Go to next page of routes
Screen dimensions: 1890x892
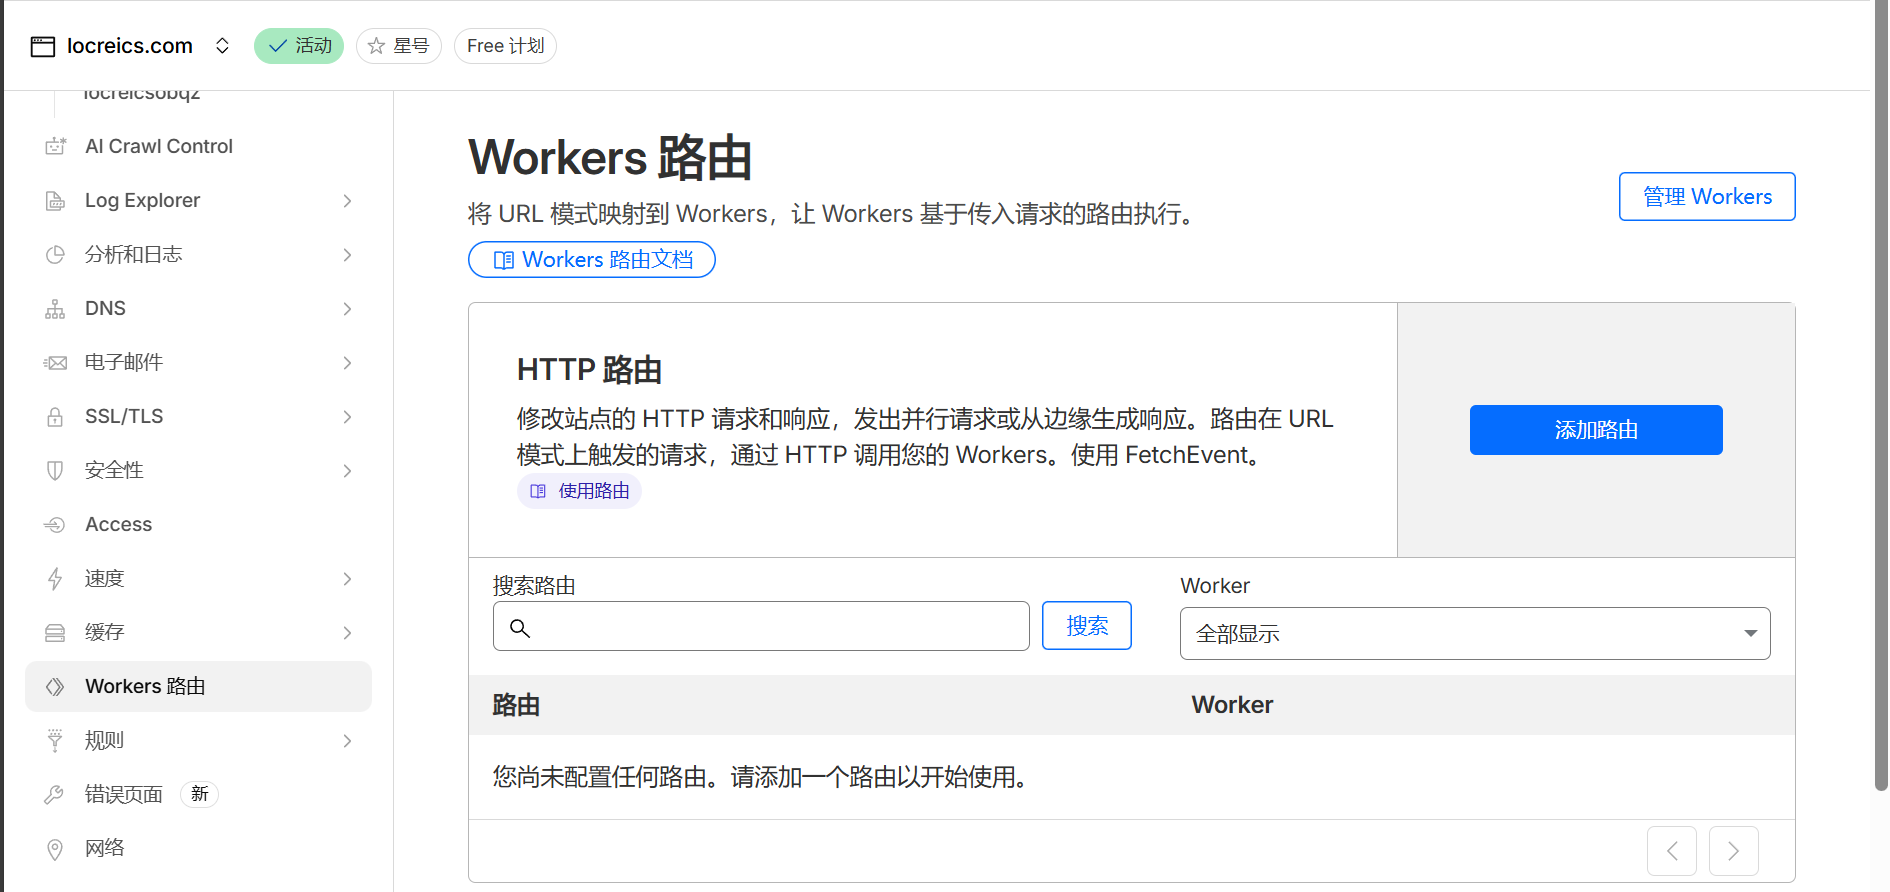1733,851
